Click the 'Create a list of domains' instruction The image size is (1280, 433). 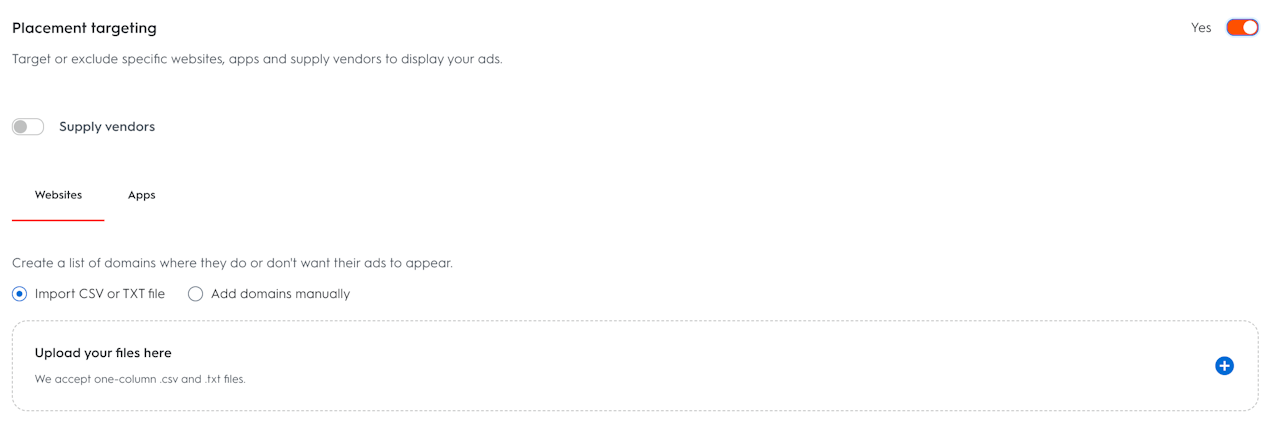[x=232, y=263]
